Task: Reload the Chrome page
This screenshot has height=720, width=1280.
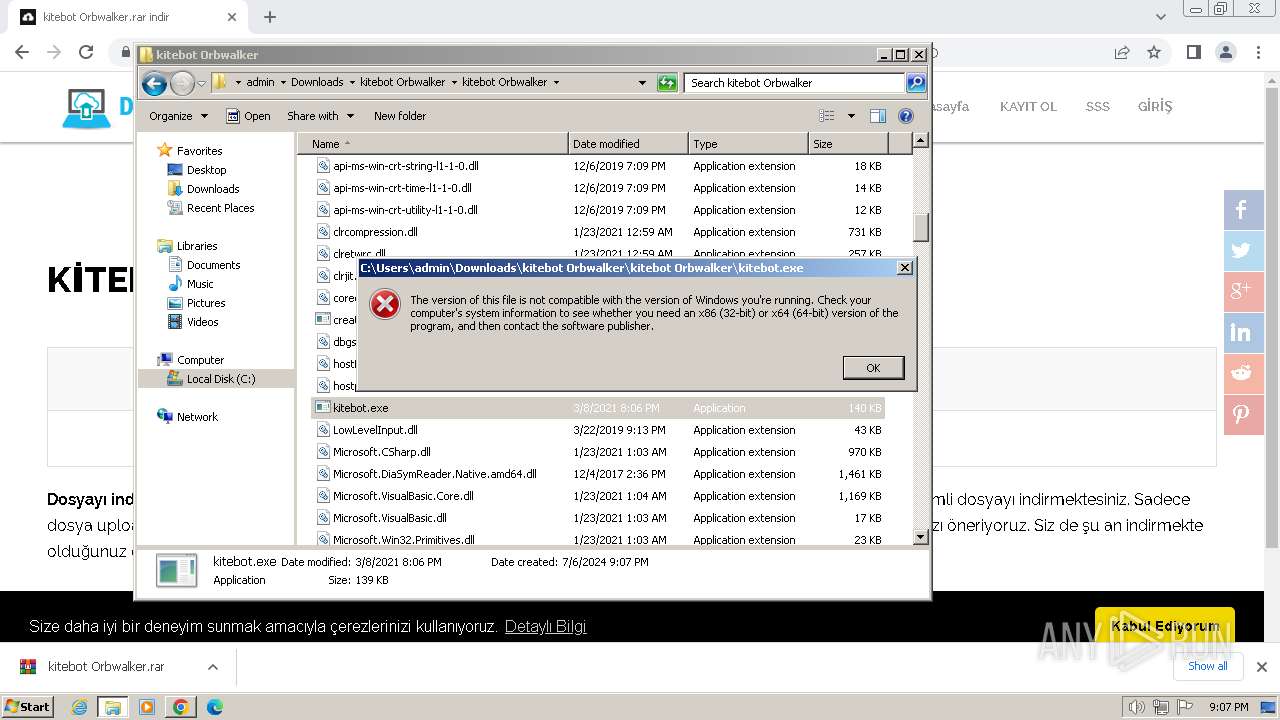Action: 86,52
